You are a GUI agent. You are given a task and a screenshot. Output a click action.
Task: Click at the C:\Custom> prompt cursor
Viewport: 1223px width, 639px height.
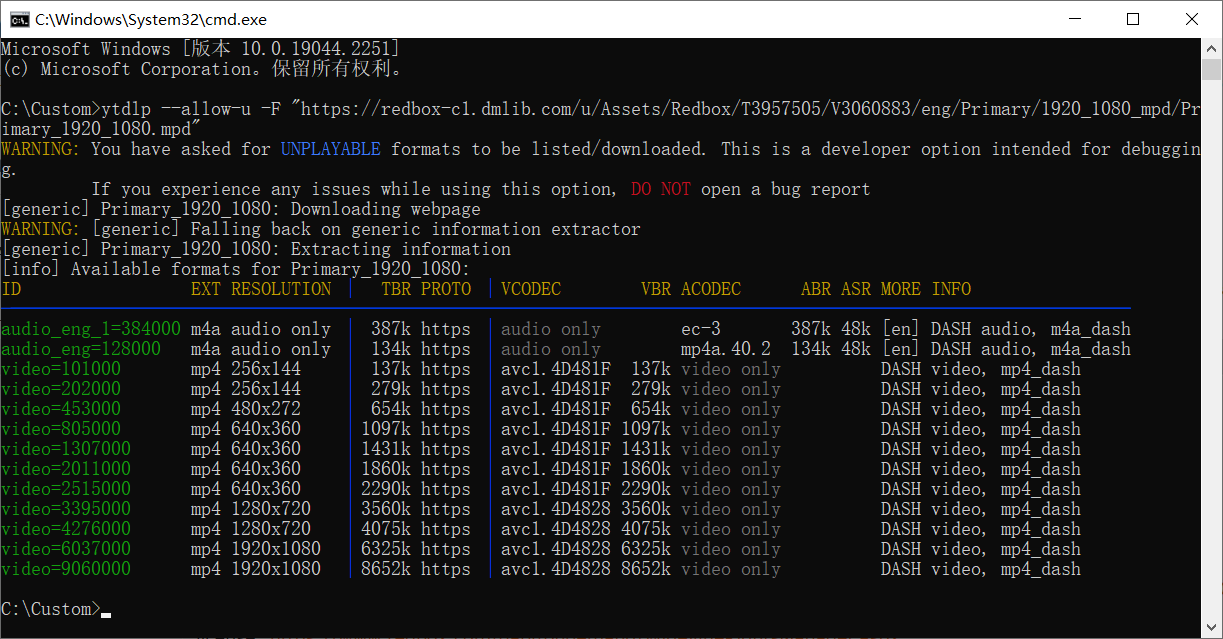(x=106, y=610)
